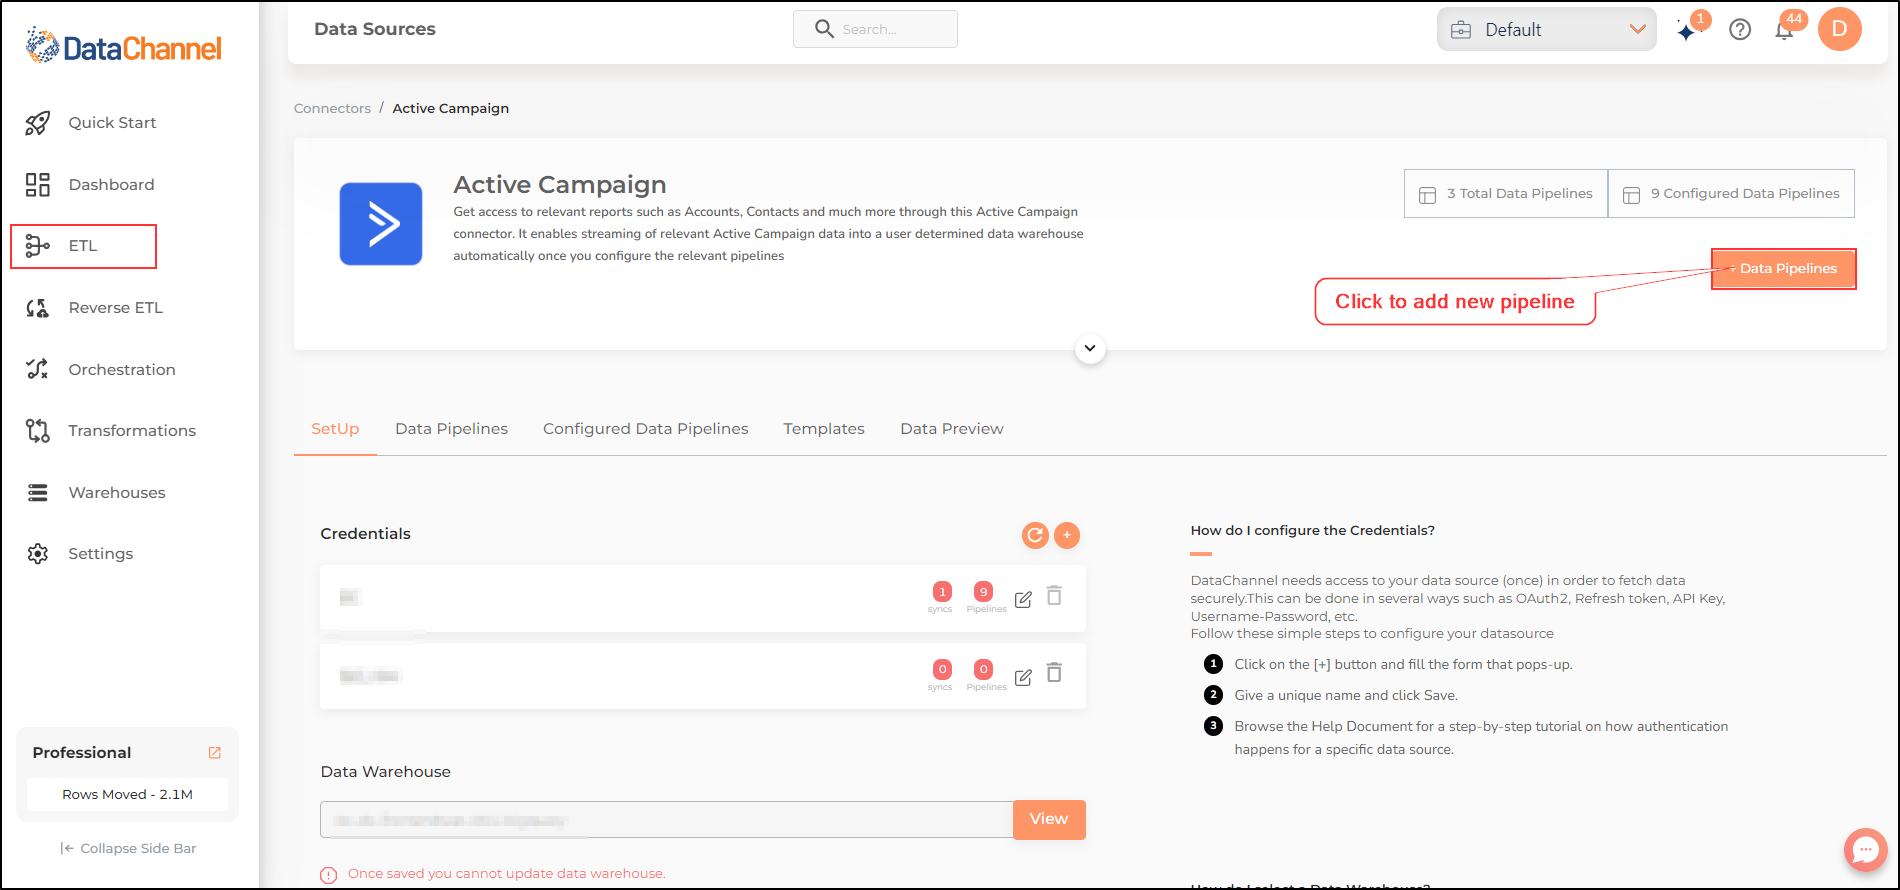Screen dimensions: 1900x890
Task: Select the ETL sidebar icon
Action: click(x=38, y=246)
